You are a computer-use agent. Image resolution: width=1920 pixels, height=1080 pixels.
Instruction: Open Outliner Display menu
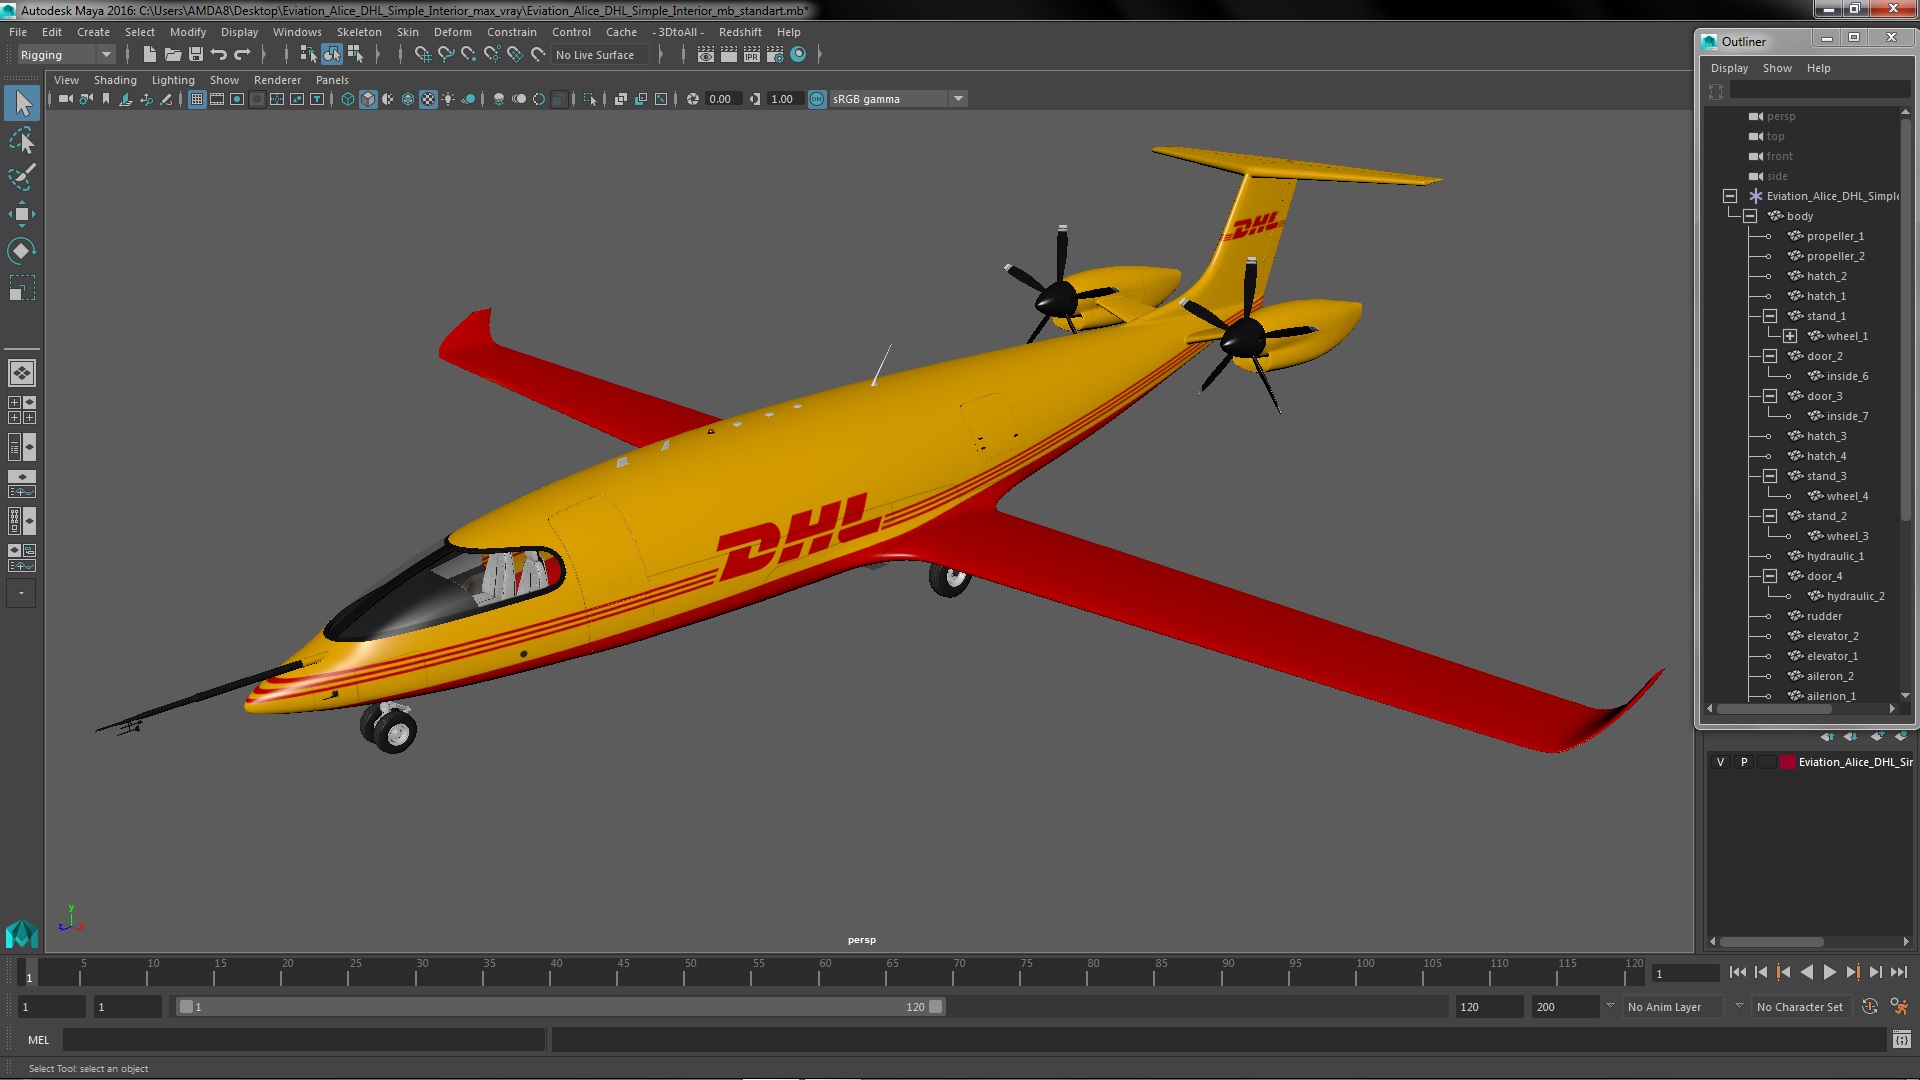coord(1729,68)
